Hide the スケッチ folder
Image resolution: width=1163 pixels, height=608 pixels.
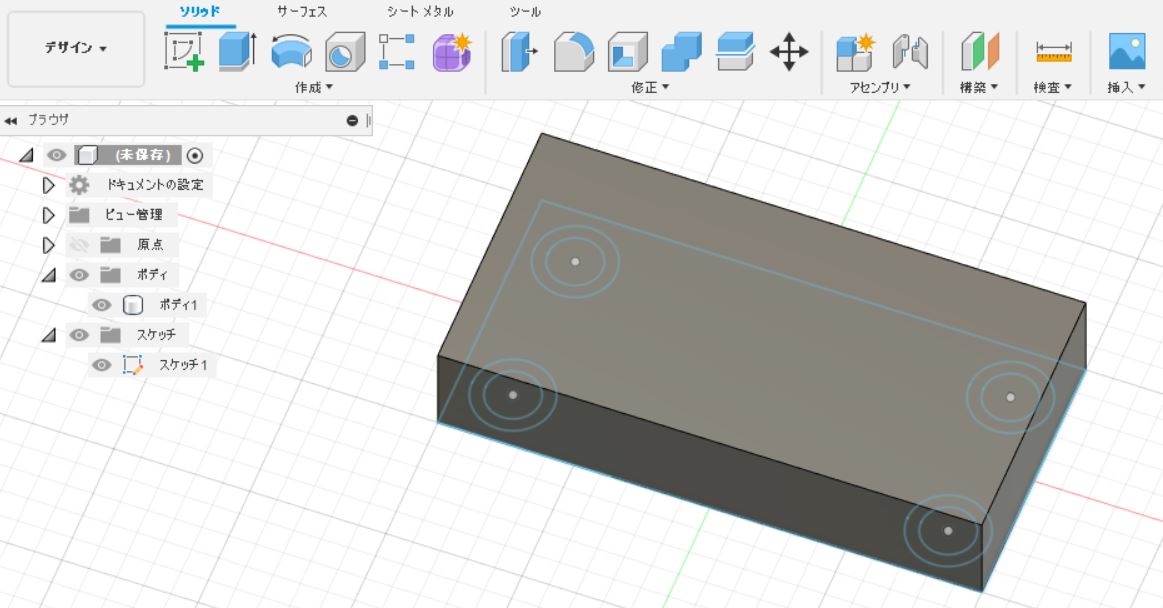coord(79,335)
